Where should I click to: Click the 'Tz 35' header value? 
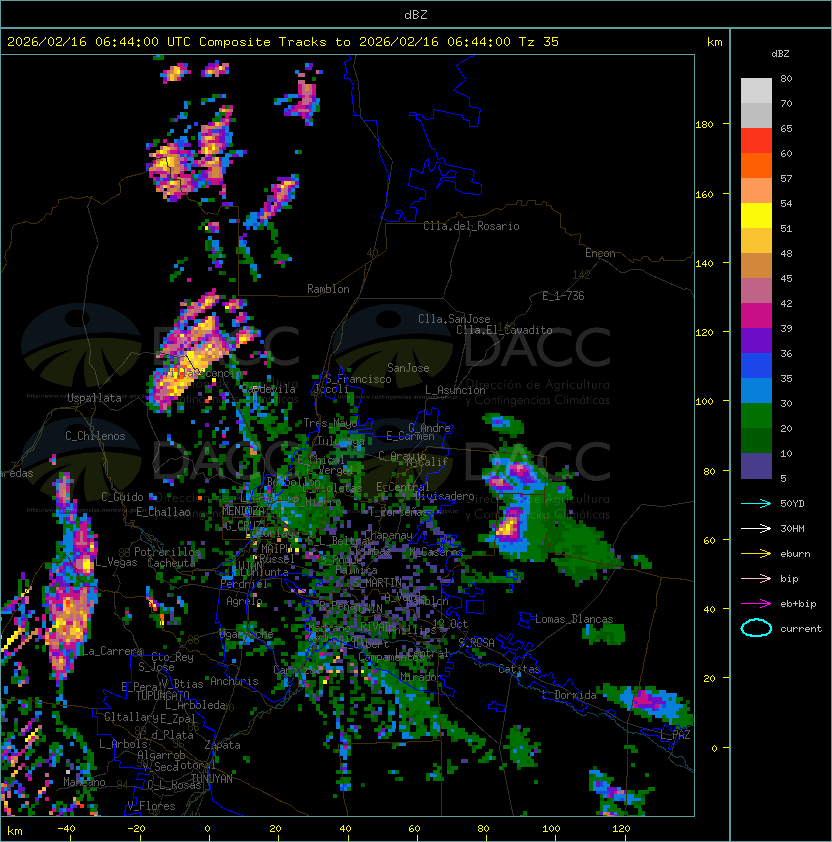click(539, 42)
